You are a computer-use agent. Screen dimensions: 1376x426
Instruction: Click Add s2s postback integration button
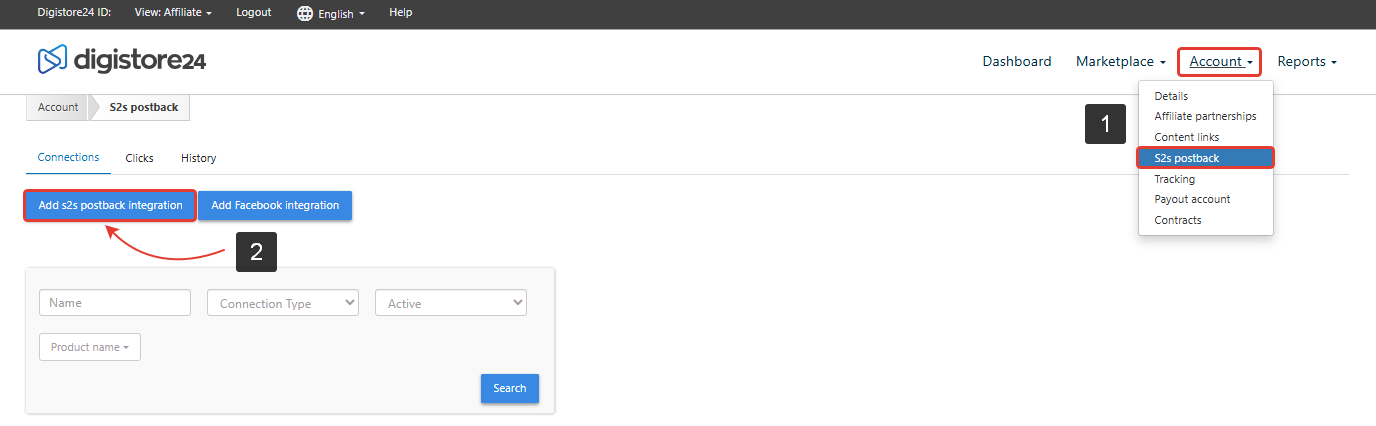tap(110, 205)
